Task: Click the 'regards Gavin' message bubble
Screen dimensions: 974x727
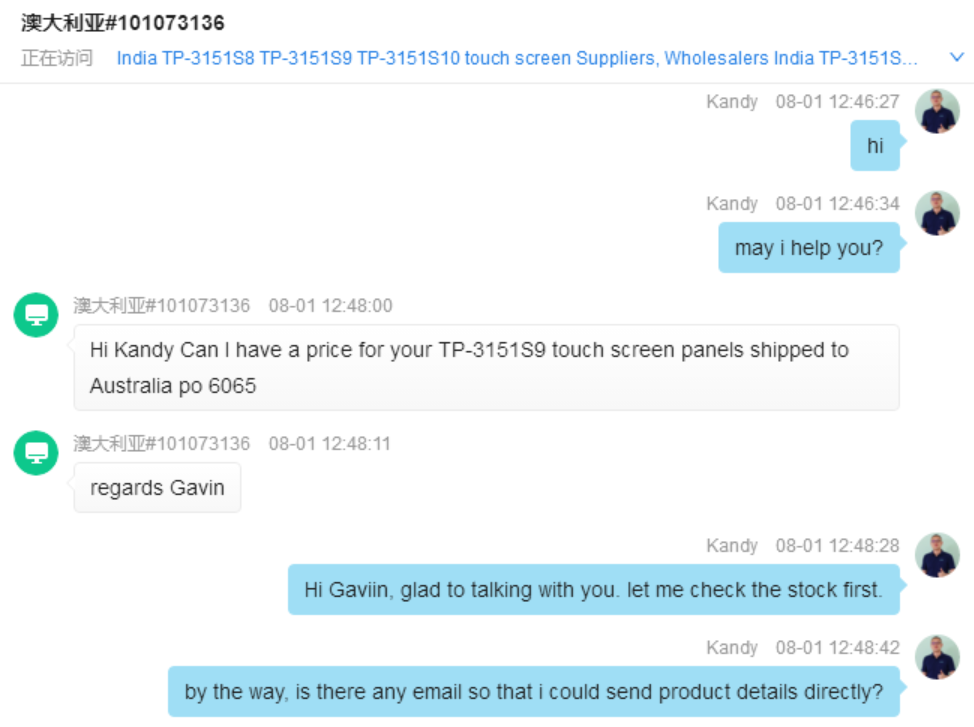Action: 157,488
